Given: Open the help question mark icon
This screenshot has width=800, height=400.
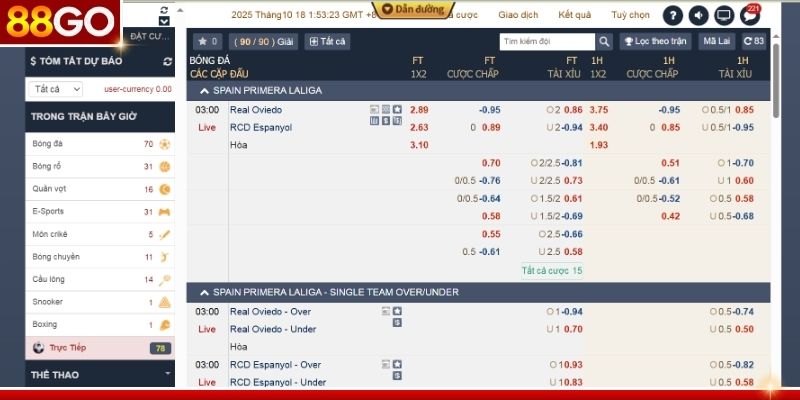Looking at the screenshot, I should point(673,15).
